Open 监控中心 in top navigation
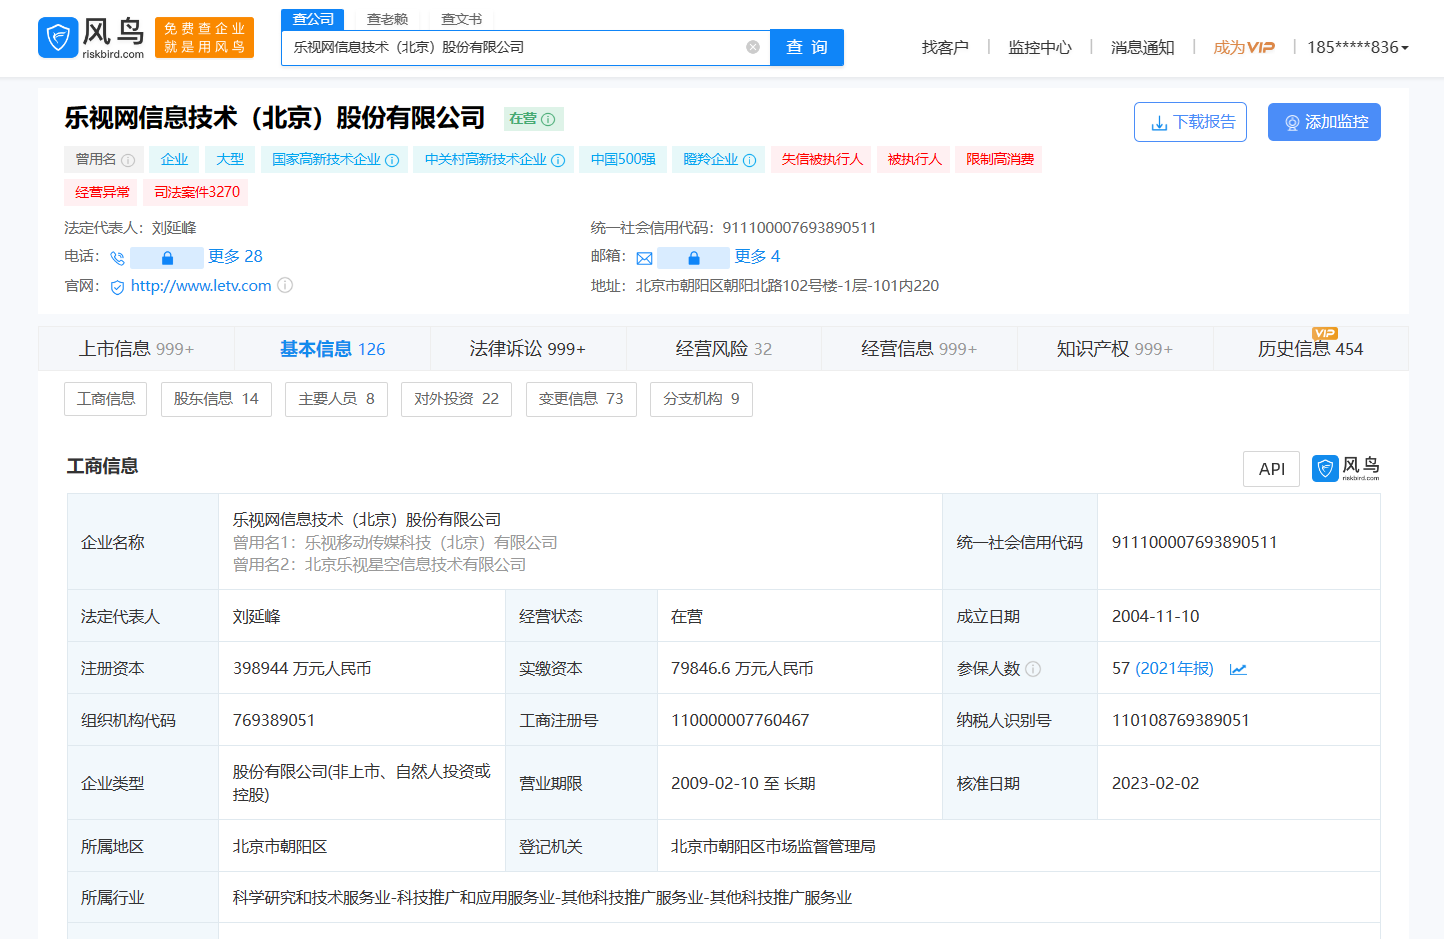 1040,47
